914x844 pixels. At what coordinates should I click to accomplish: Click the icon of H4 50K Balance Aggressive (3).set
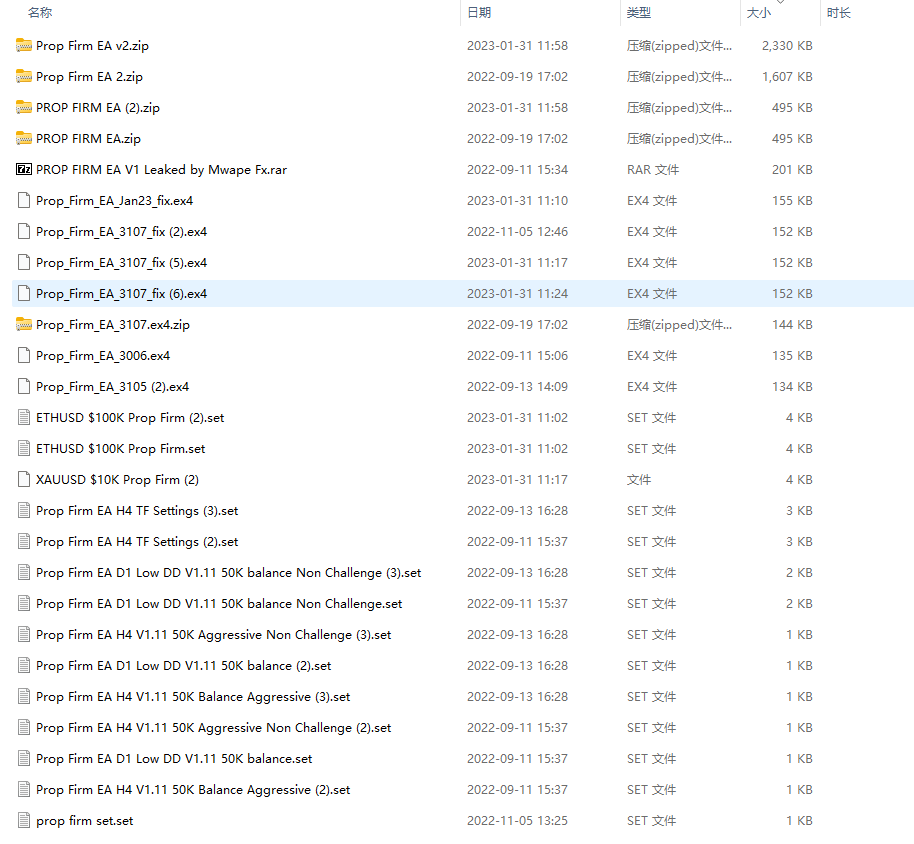24,696
